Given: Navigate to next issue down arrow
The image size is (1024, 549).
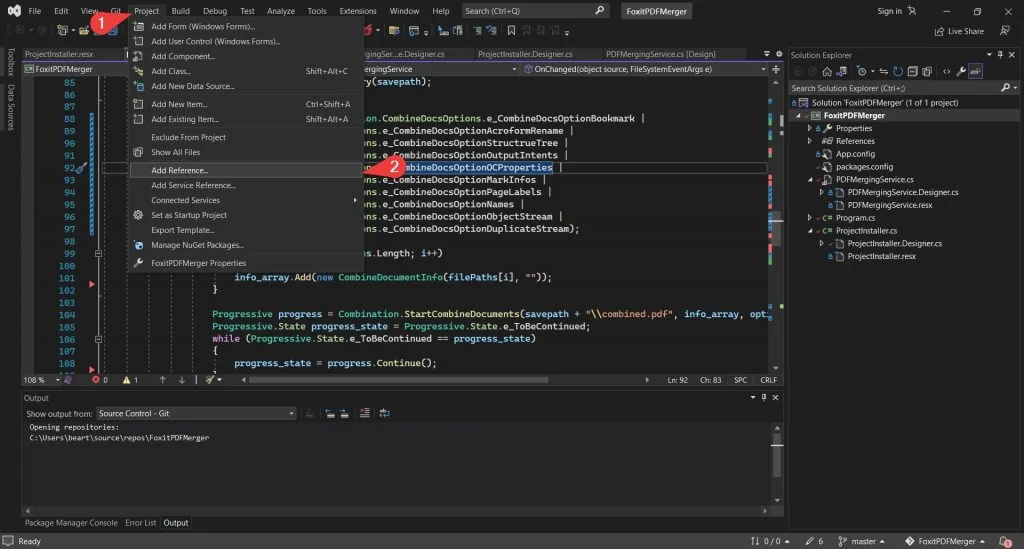Looking at the screenshot, I should (x=182, y=380).
